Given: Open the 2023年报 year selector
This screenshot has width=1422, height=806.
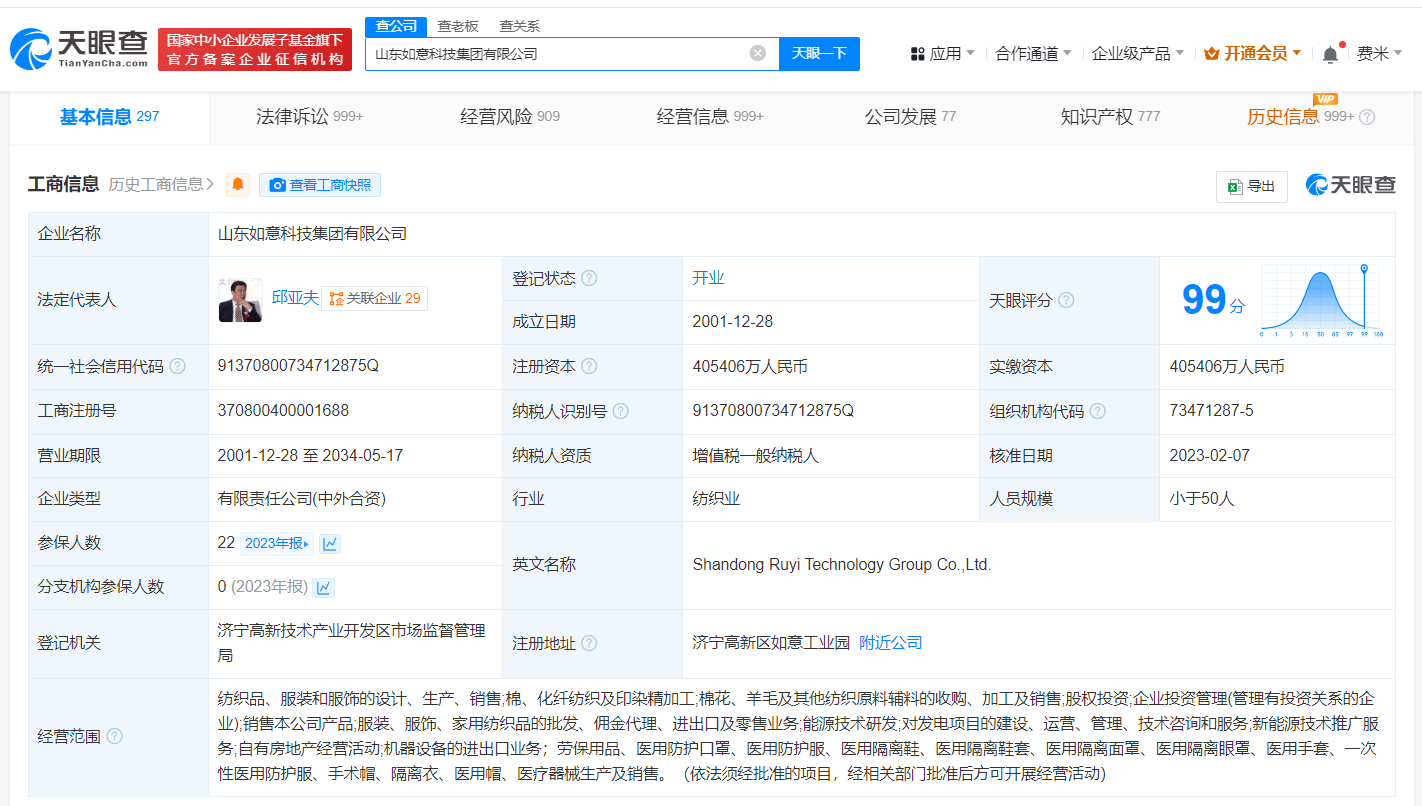Looking at the screenshot, I should [276, 543].
